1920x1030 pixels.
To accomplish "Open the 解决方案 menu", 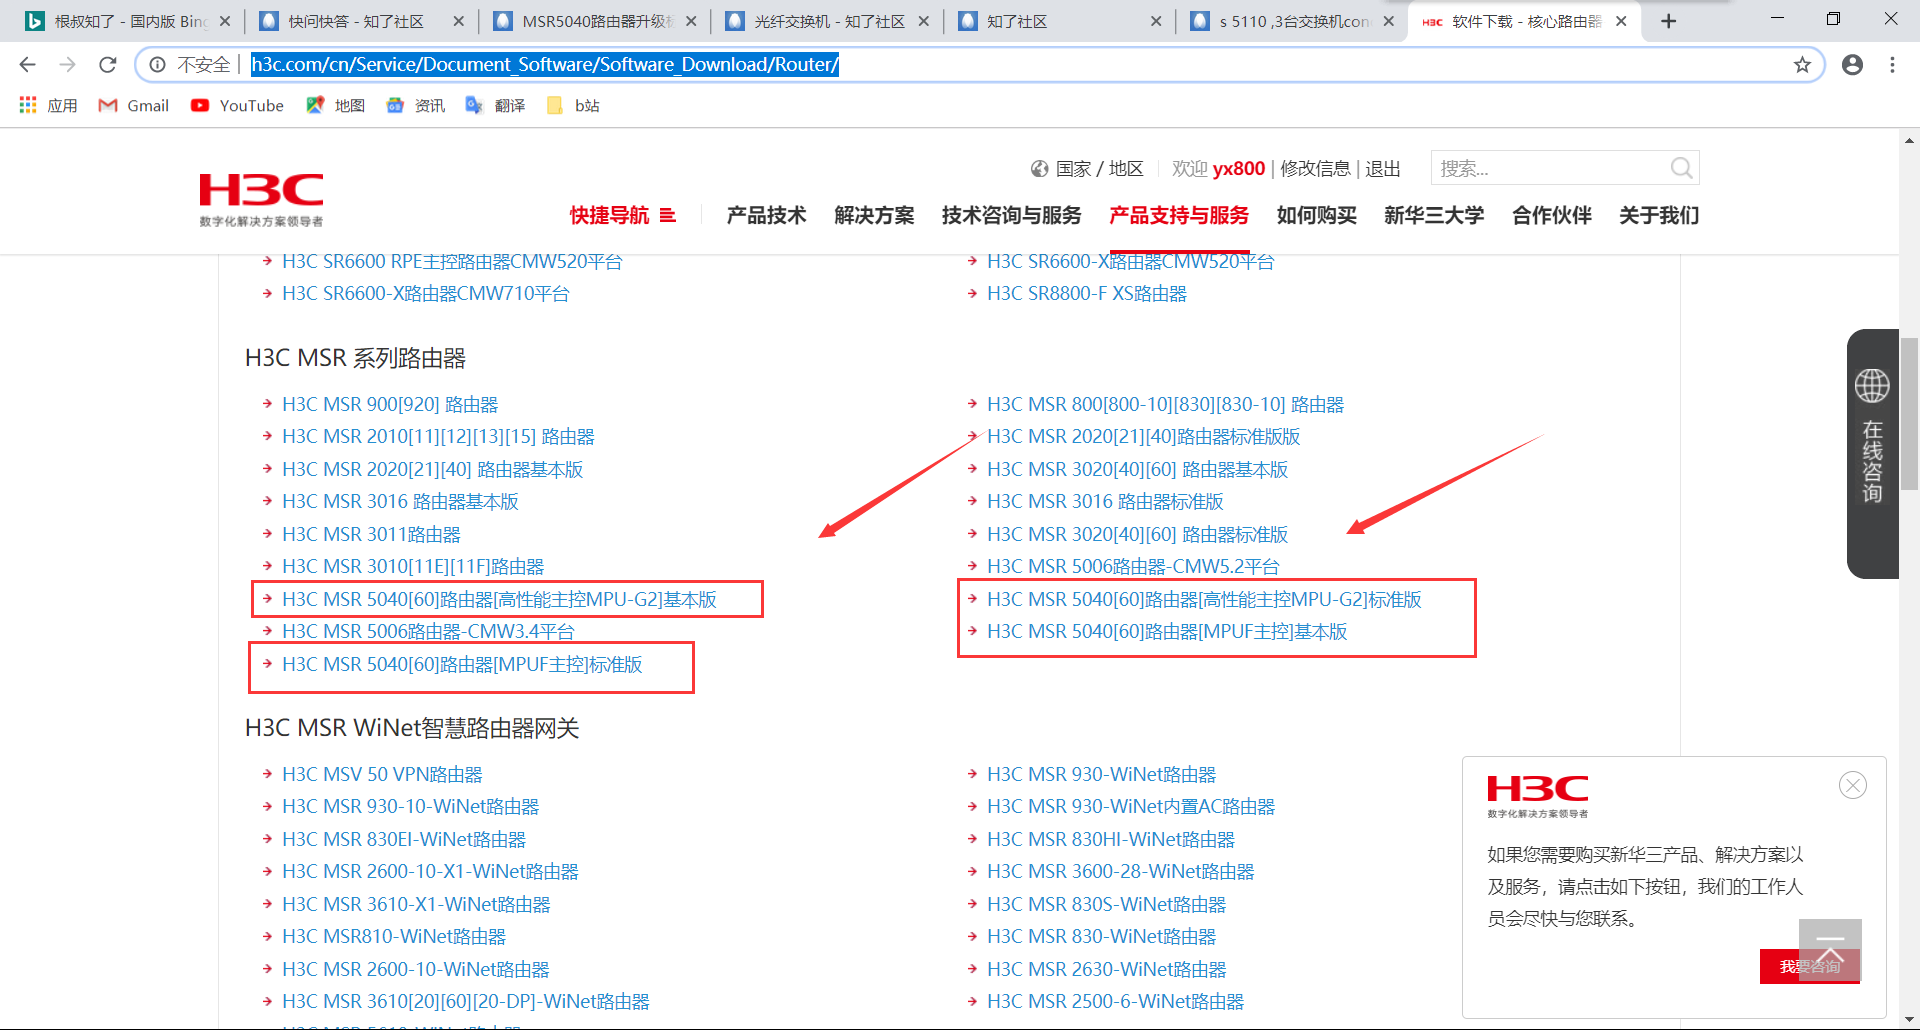I will pyautogui.click(x=874, y=215).
